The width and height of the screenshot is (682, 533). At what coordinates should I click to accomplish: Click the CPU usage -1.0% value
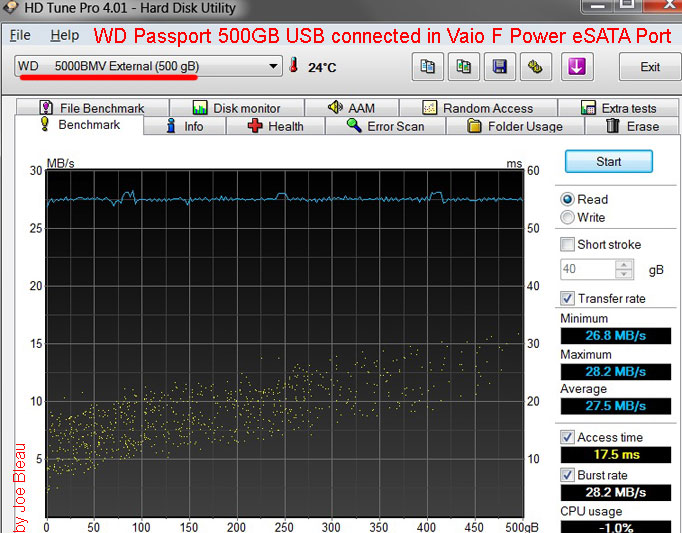pyautogui.click(x=615, y=526)
